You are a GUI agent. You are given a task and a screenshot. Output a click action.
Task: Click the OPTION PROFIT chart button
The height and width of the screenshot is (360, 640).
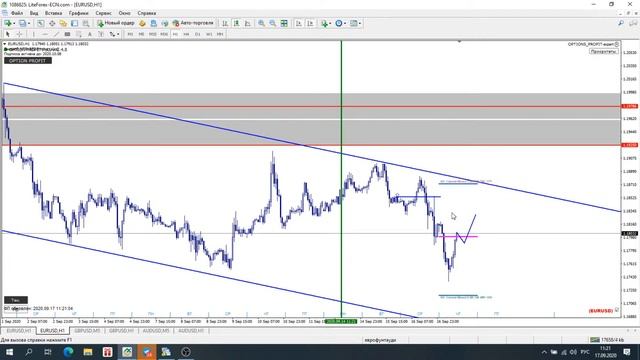click(28, 60)
